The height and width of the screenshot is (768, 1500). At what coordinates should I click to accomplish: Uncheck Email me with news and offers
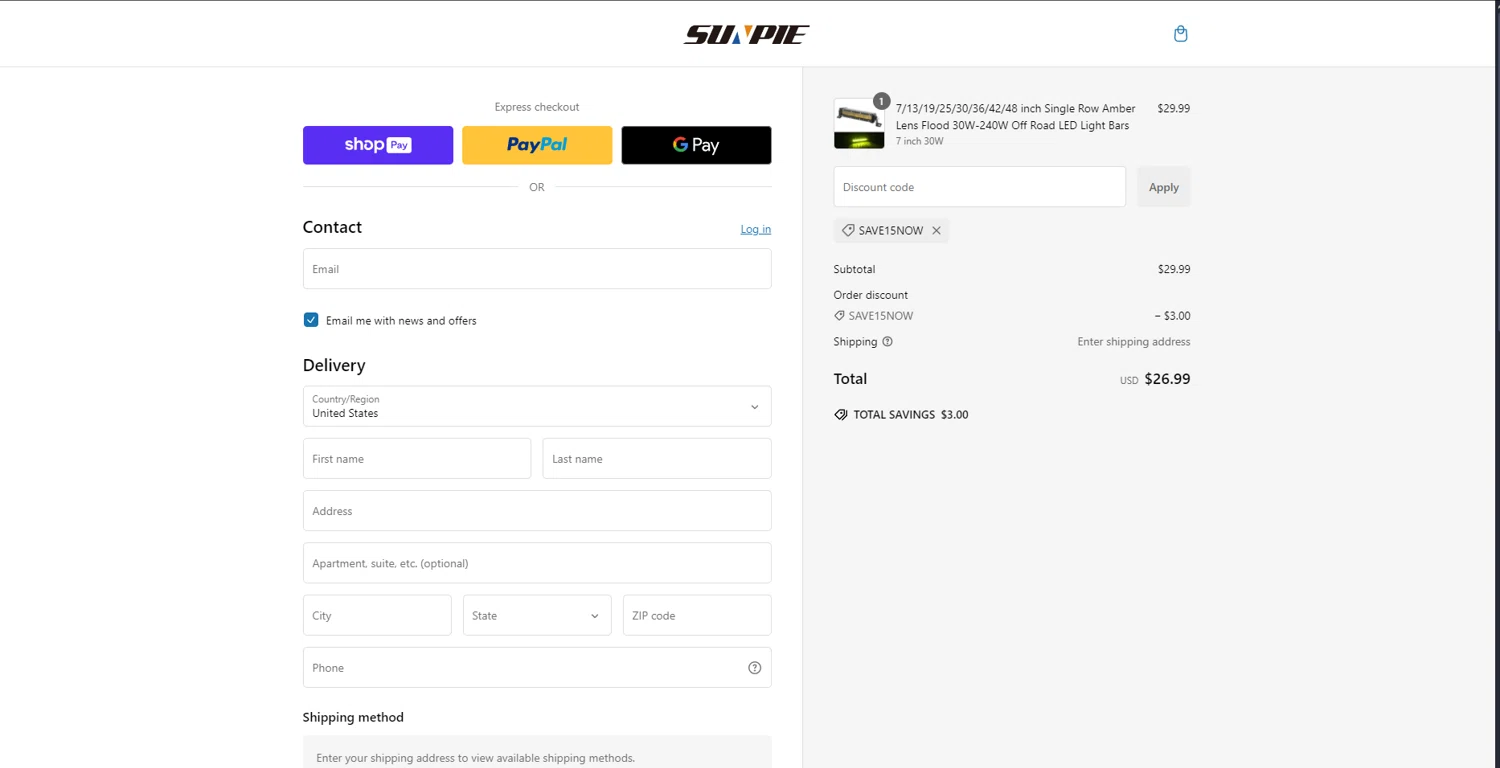[311, 320]
